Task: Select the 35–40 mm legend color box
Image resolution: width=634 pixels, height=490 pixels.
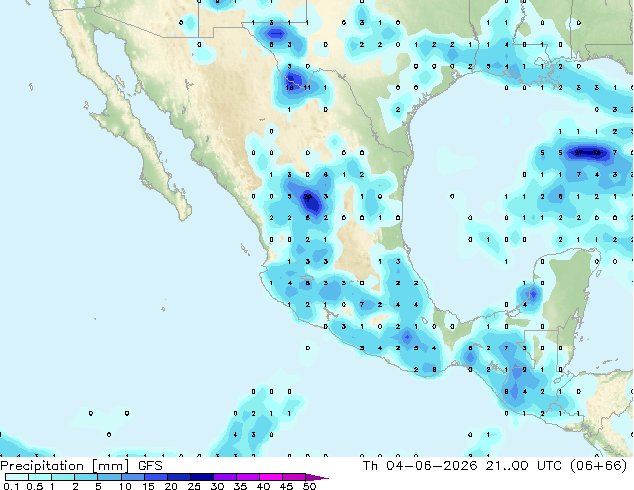Action: pyautogui.click(x=248, y=477)
